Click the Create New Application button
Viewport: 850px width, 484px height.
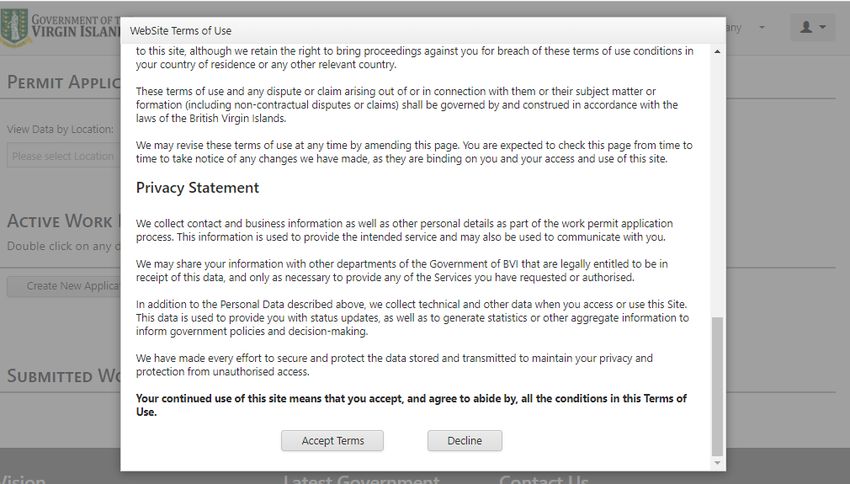click(x=63, y=286)
